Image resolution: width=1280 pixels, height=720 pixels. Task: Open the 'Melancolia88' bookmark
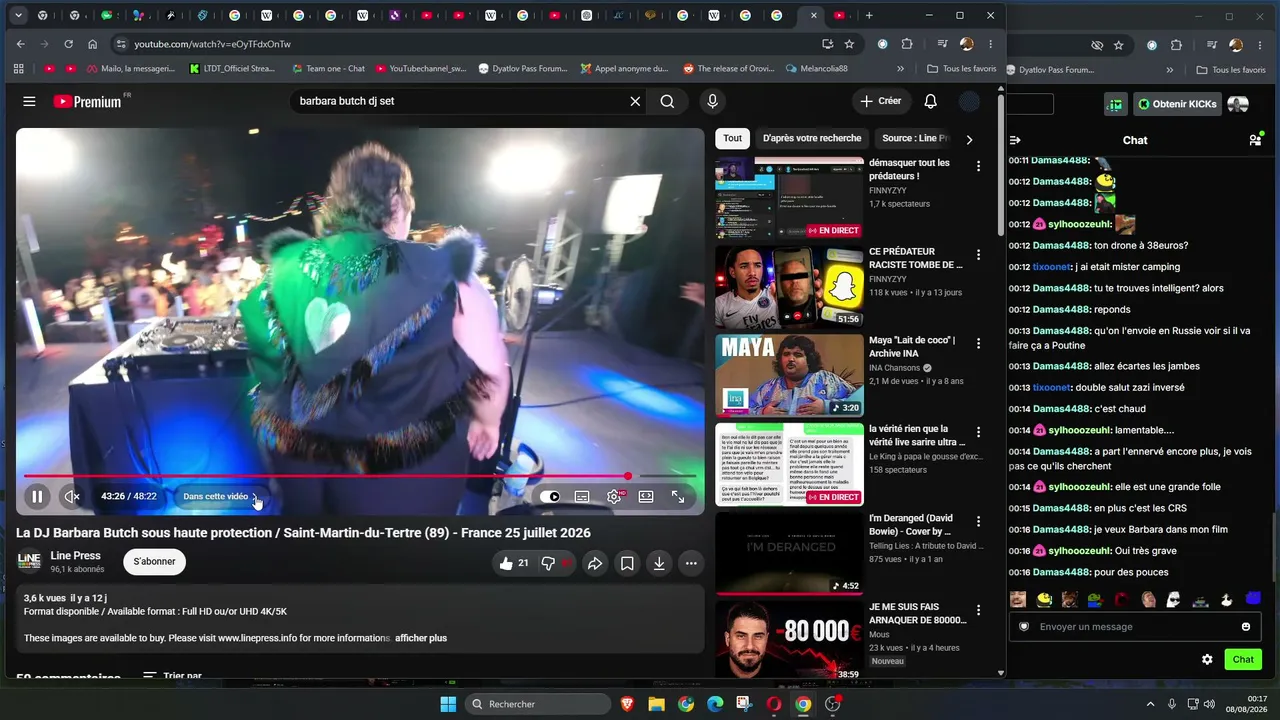point(817,69)
